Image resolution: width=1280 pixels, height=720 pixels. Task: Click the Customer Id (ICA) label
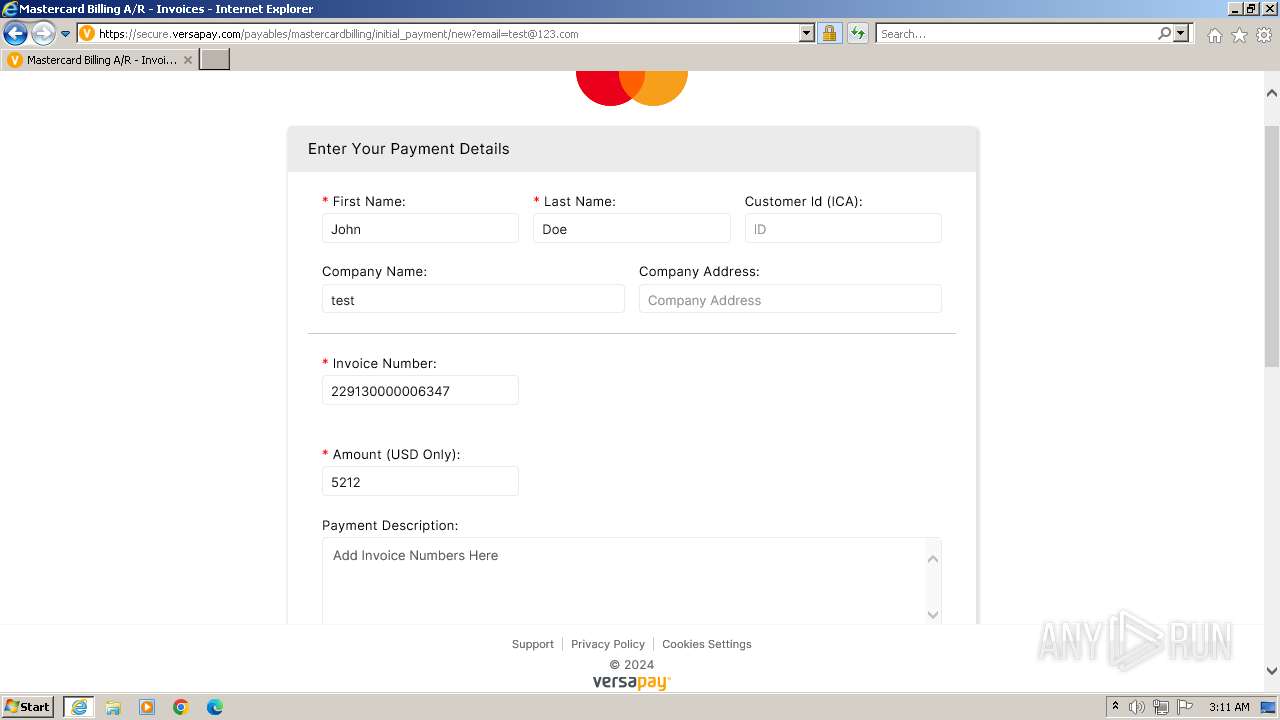(x=803, y=201)
